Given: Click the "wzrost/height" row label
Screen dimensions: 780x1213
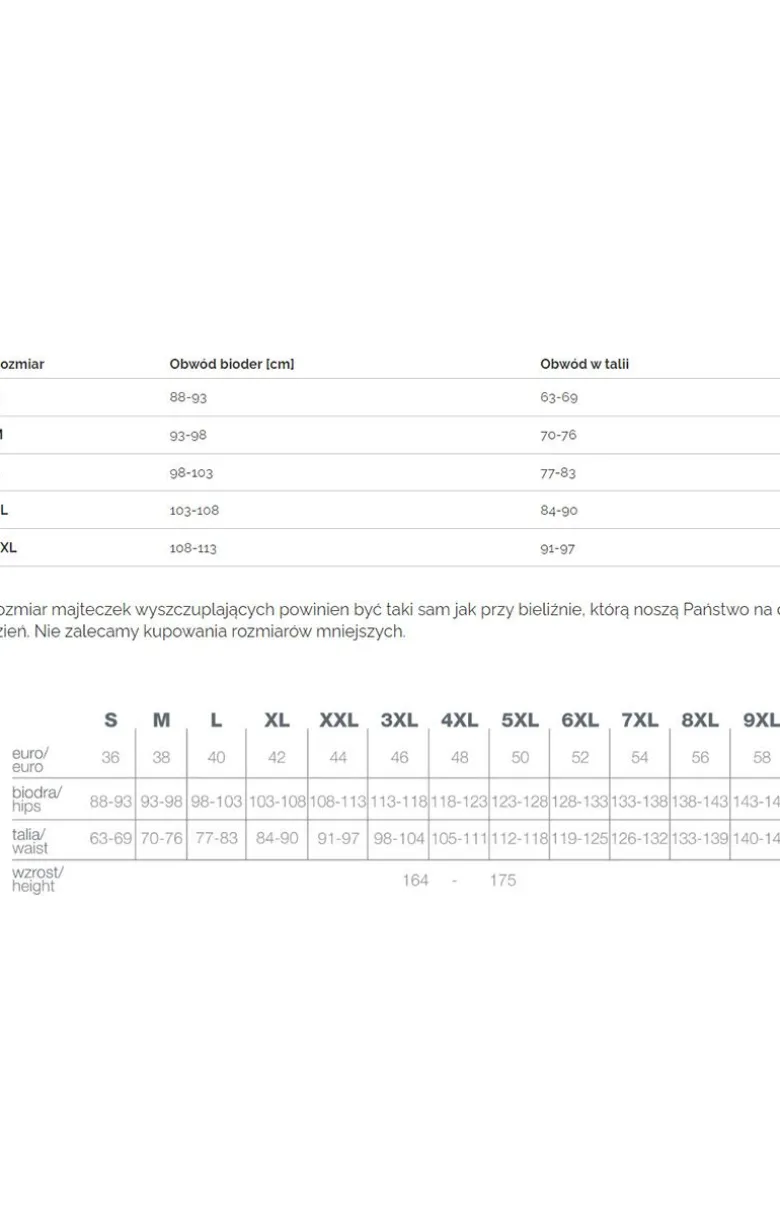Looking at the screenshot, I should [38, 879].
